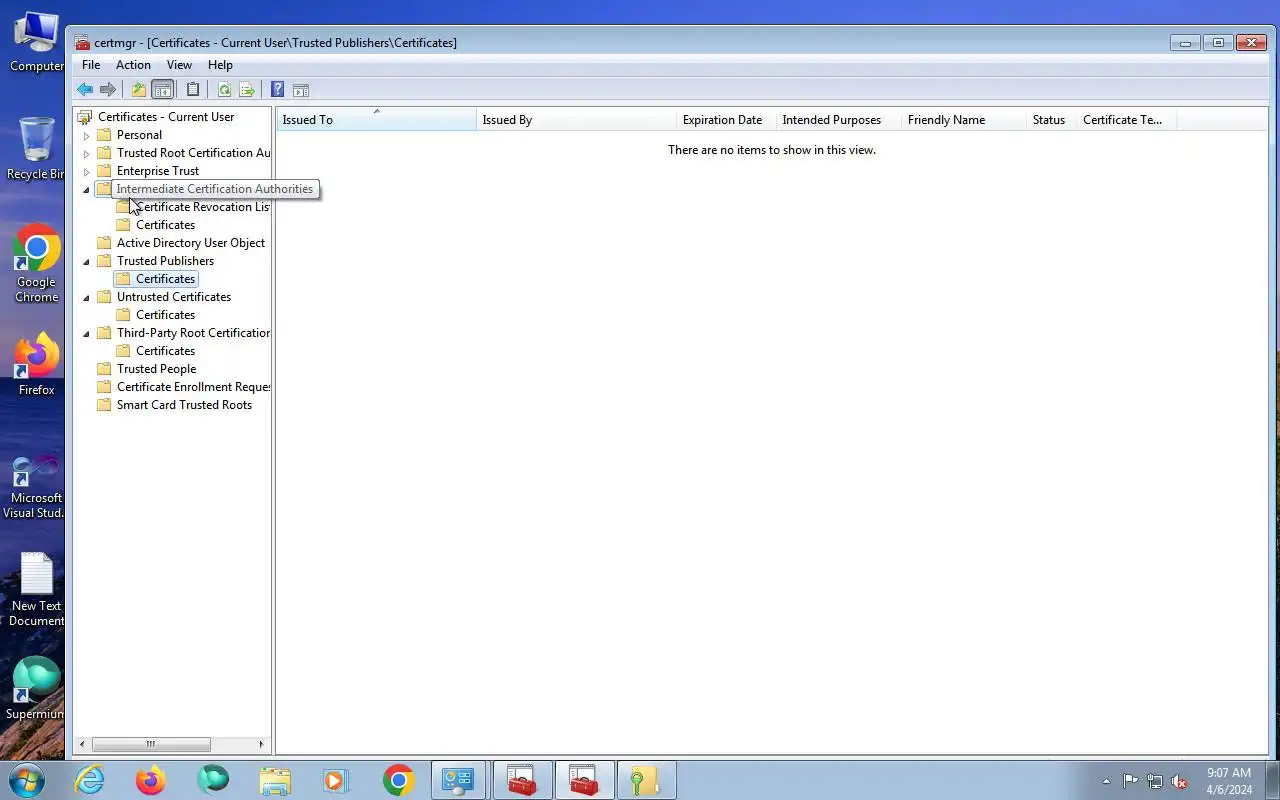Open Help using the question mark icon
This screenshot has width=1280, height=800.
click(278, 90)
